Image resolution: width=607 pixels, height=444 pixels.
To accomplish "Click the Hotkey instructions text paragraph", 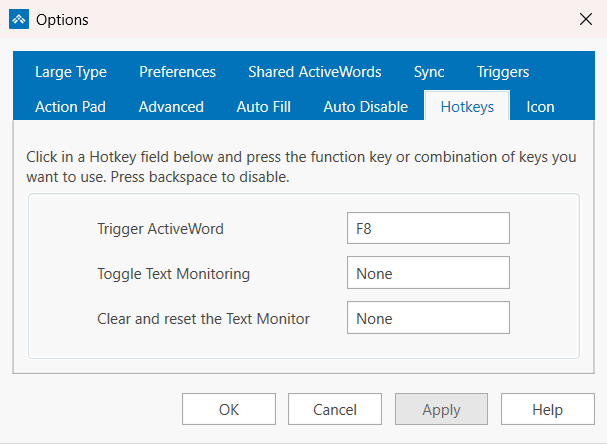I will click(x=301, y=167).
